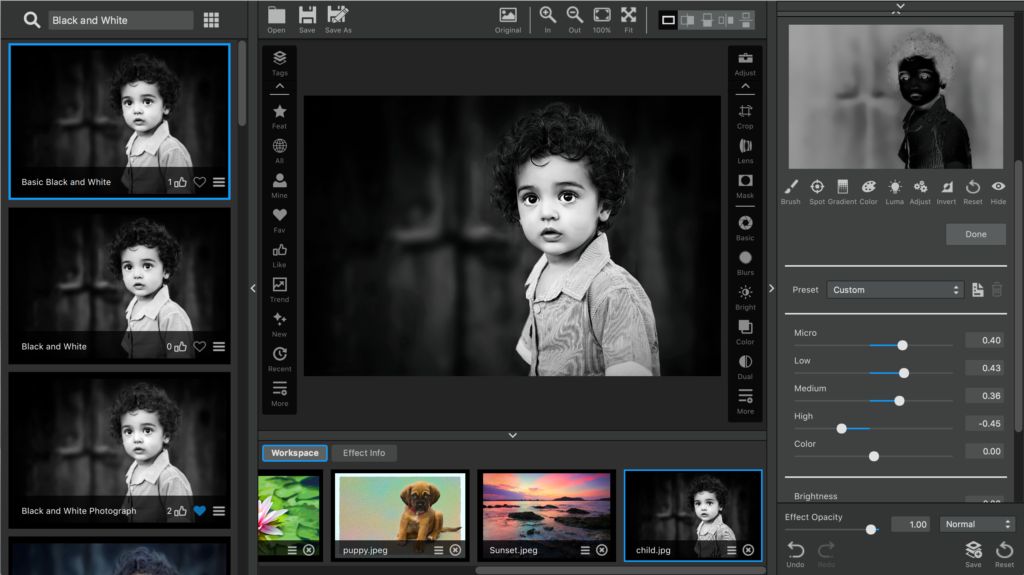
Task: Zoom In on the canvas
Action: tap(547, 20)
